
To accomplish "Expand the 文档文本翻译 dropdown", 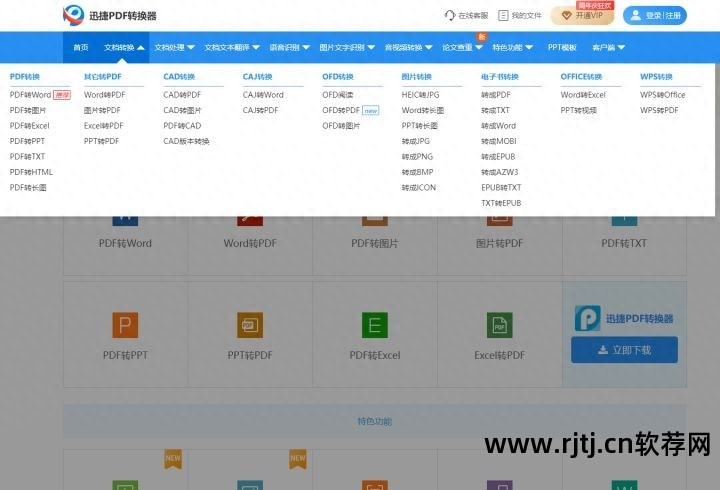I will tap(232, 47).
